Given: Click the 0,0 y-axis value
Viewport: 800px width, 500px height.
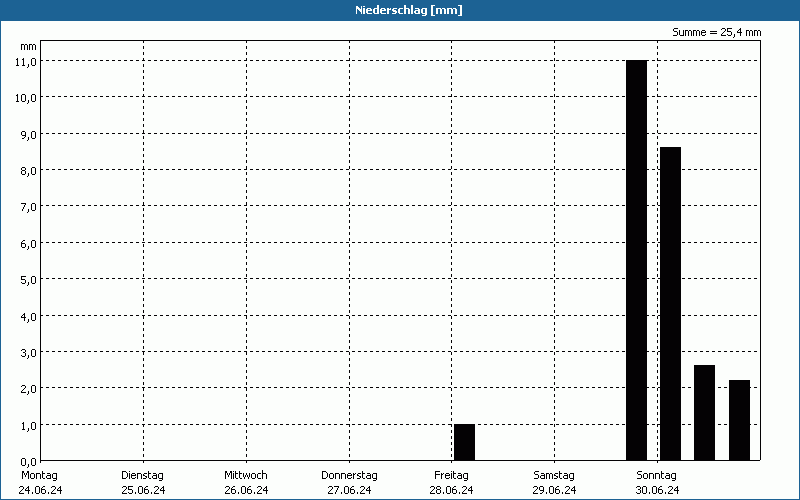Looking at the screenshot, I should (x=29, y=462).
